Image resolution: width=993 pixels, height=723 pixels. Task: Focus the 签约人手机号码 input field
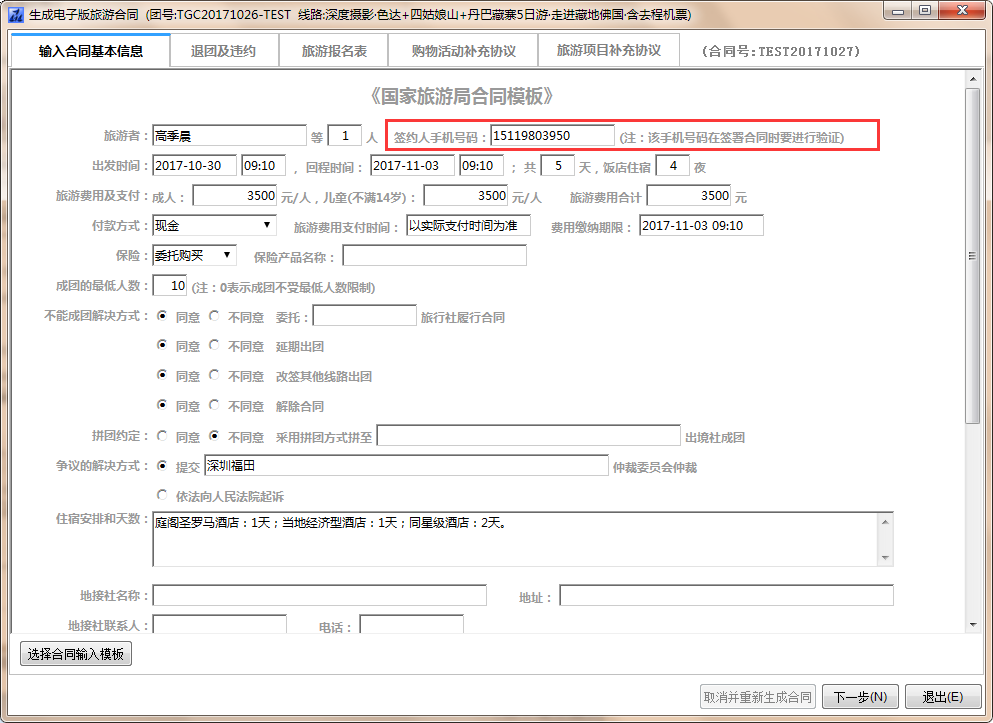pyautogui.click(x=552, y=135)
